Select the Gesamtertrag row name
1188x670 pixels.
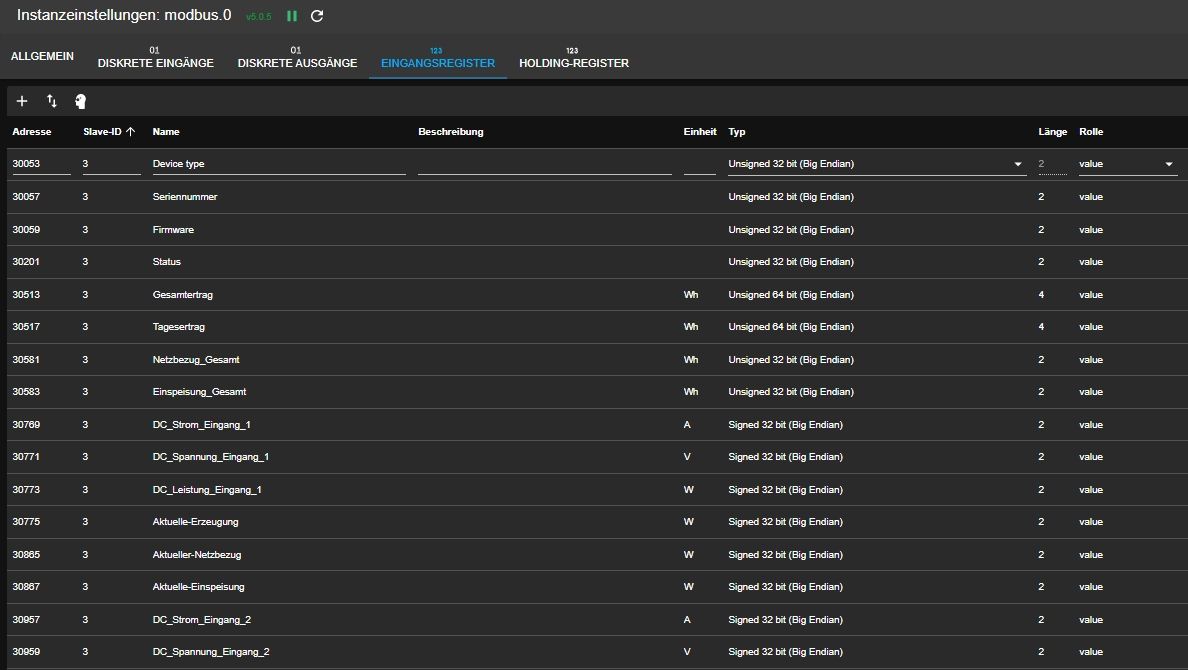(x=183, y=295)
